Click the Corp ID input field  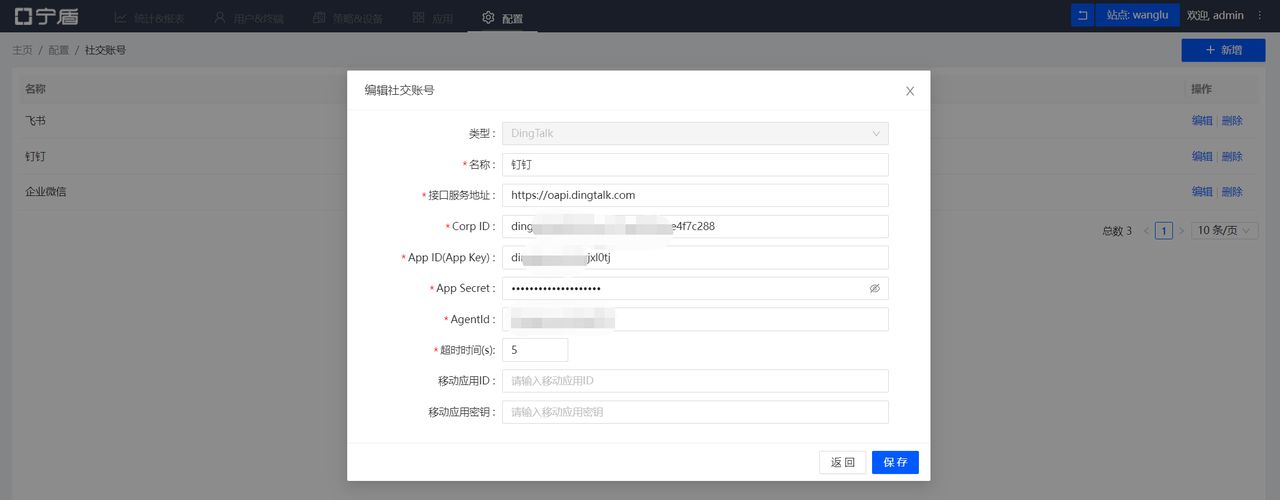tap(695, 226)
